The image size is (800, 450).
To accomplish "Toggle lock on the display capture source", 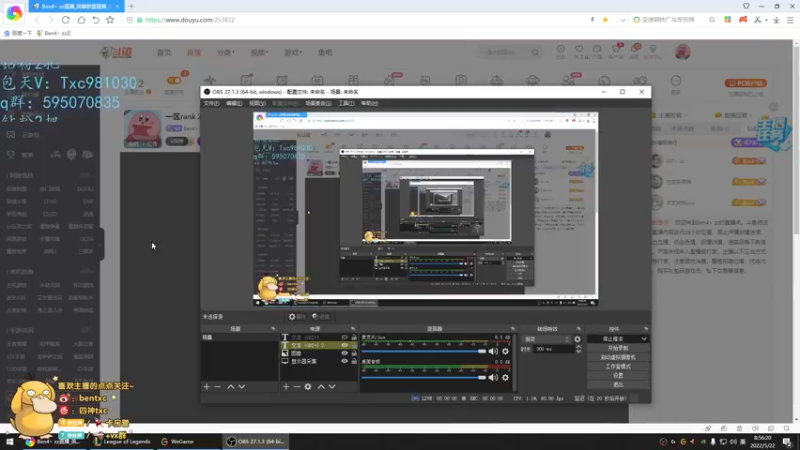I will tap(354, 361).
